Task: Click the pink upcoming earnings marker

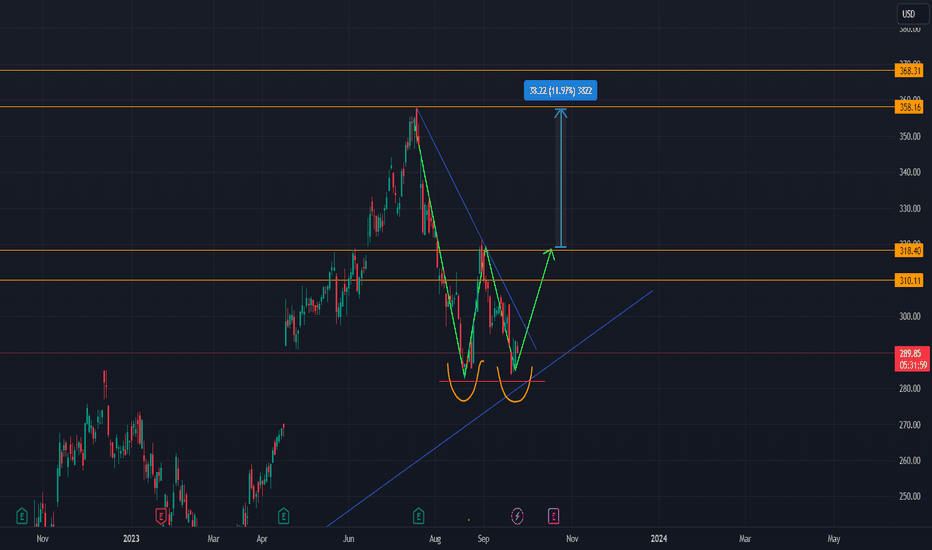Action: tap(553, 516)
